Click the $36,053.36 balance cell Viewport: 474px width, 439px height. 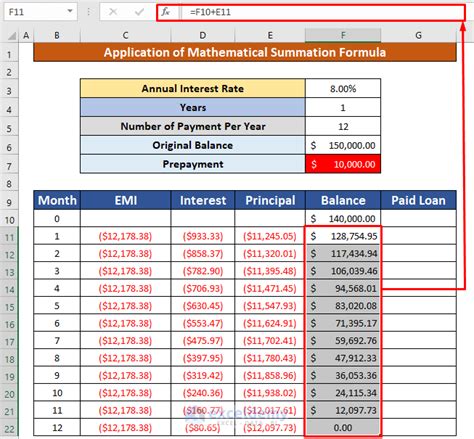pyautogui.click(x=343, y=375)
